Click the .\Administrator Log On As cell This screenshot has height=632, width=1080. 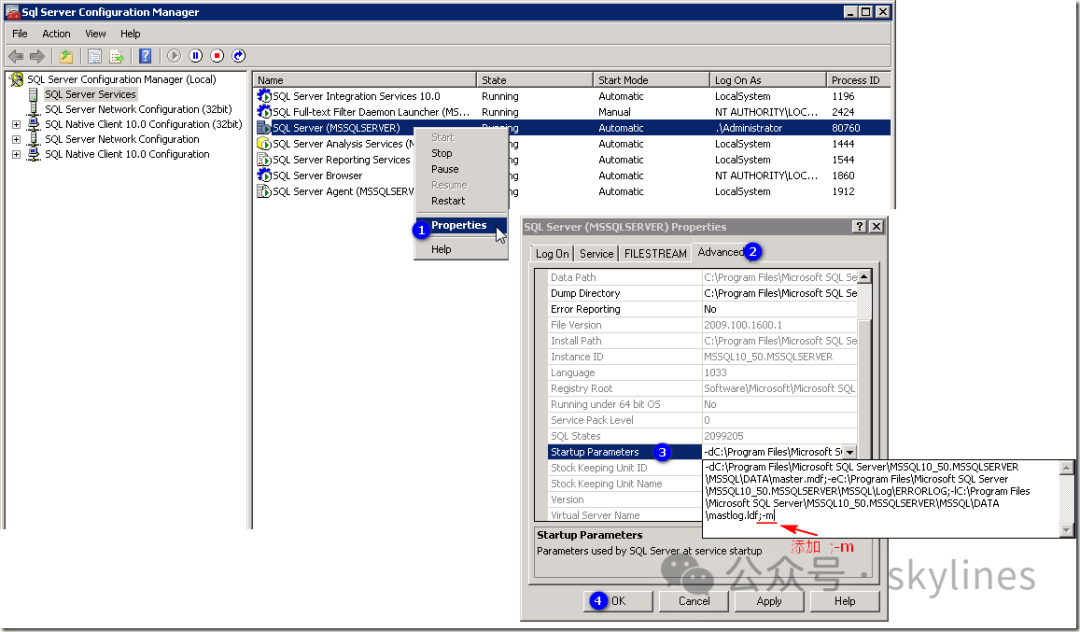click(x=749, y=128)
